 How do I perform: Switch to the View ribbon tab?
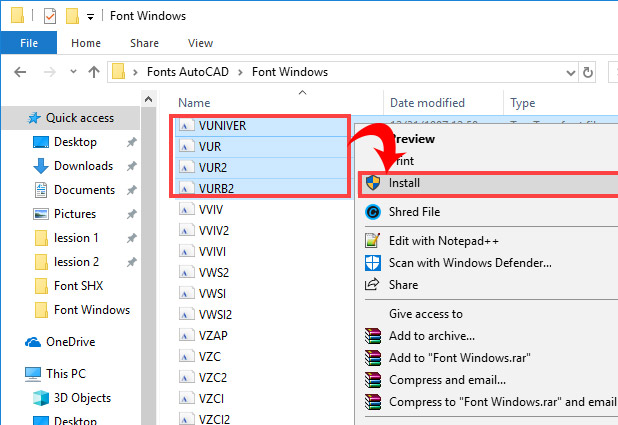[x=200, y=43]
